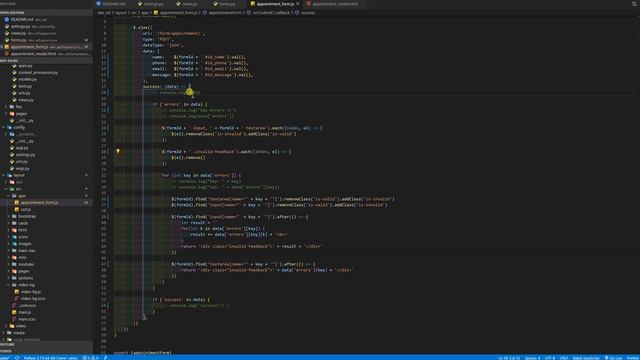The width and height of the screenshot is (640, 360).
Task: Click the 'Go Live' server button
Action: tap(613, 358)
